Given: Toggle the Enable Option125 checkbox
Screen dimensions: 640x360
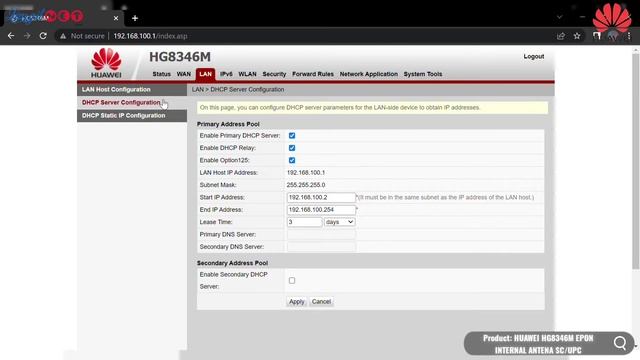Looking at the screenshot, I should tap(292, 160).
